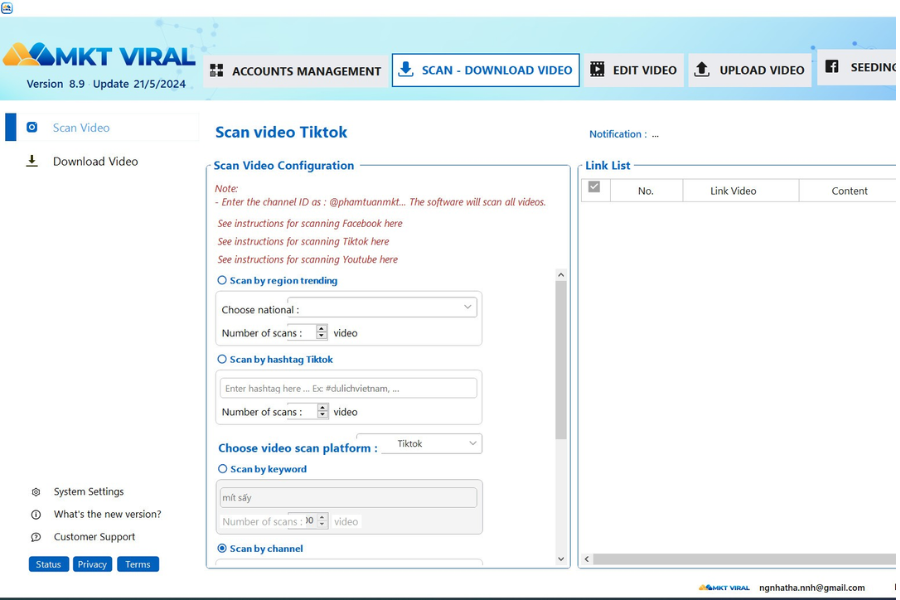Screen dimensions: 900x600
Task: Increase keyword number of scans
Action: pyautogui.click(x=322, y=517)
